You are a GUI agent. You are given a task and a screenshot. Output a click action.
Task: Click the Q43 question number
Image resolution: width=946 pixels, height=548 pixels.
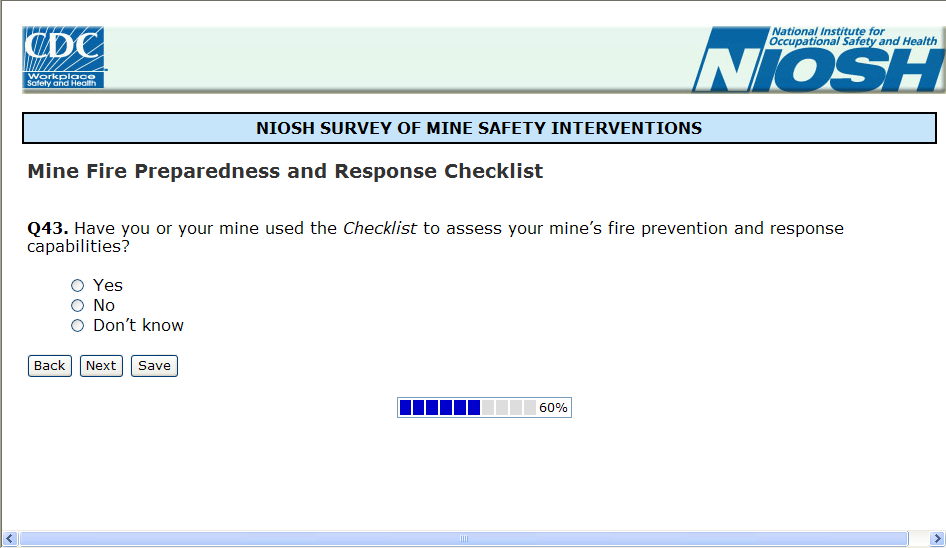tap(47, 228)
